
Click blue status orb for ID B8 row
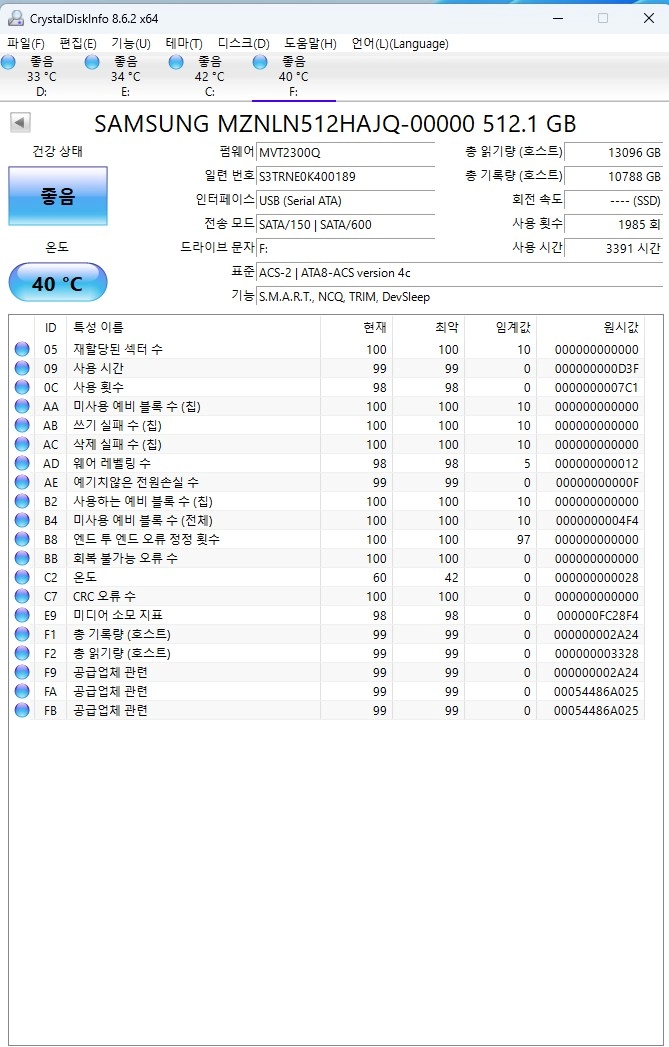(22, 539)
